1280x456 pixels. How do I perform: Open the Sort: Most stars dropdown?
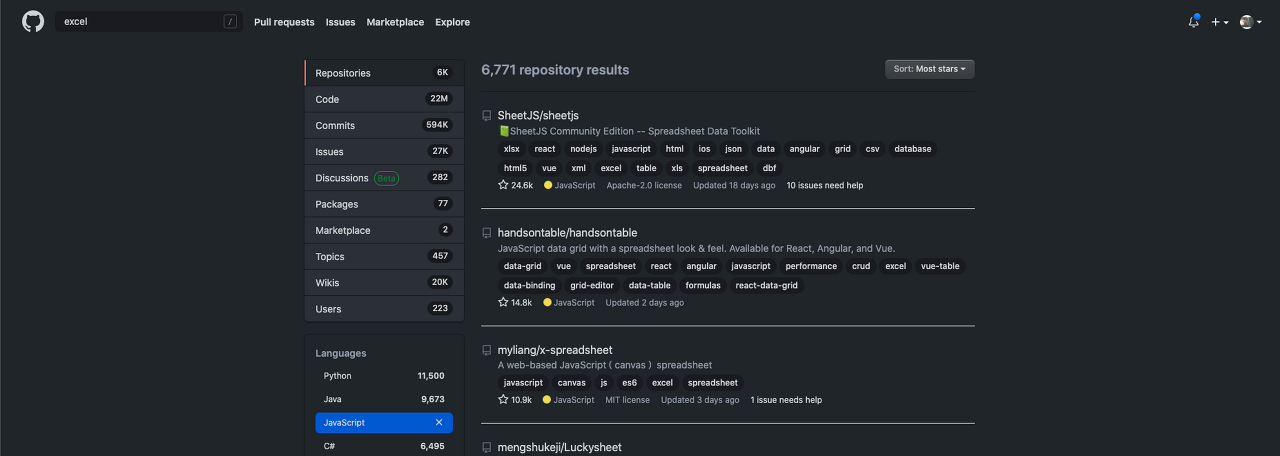tap(930, 69)
